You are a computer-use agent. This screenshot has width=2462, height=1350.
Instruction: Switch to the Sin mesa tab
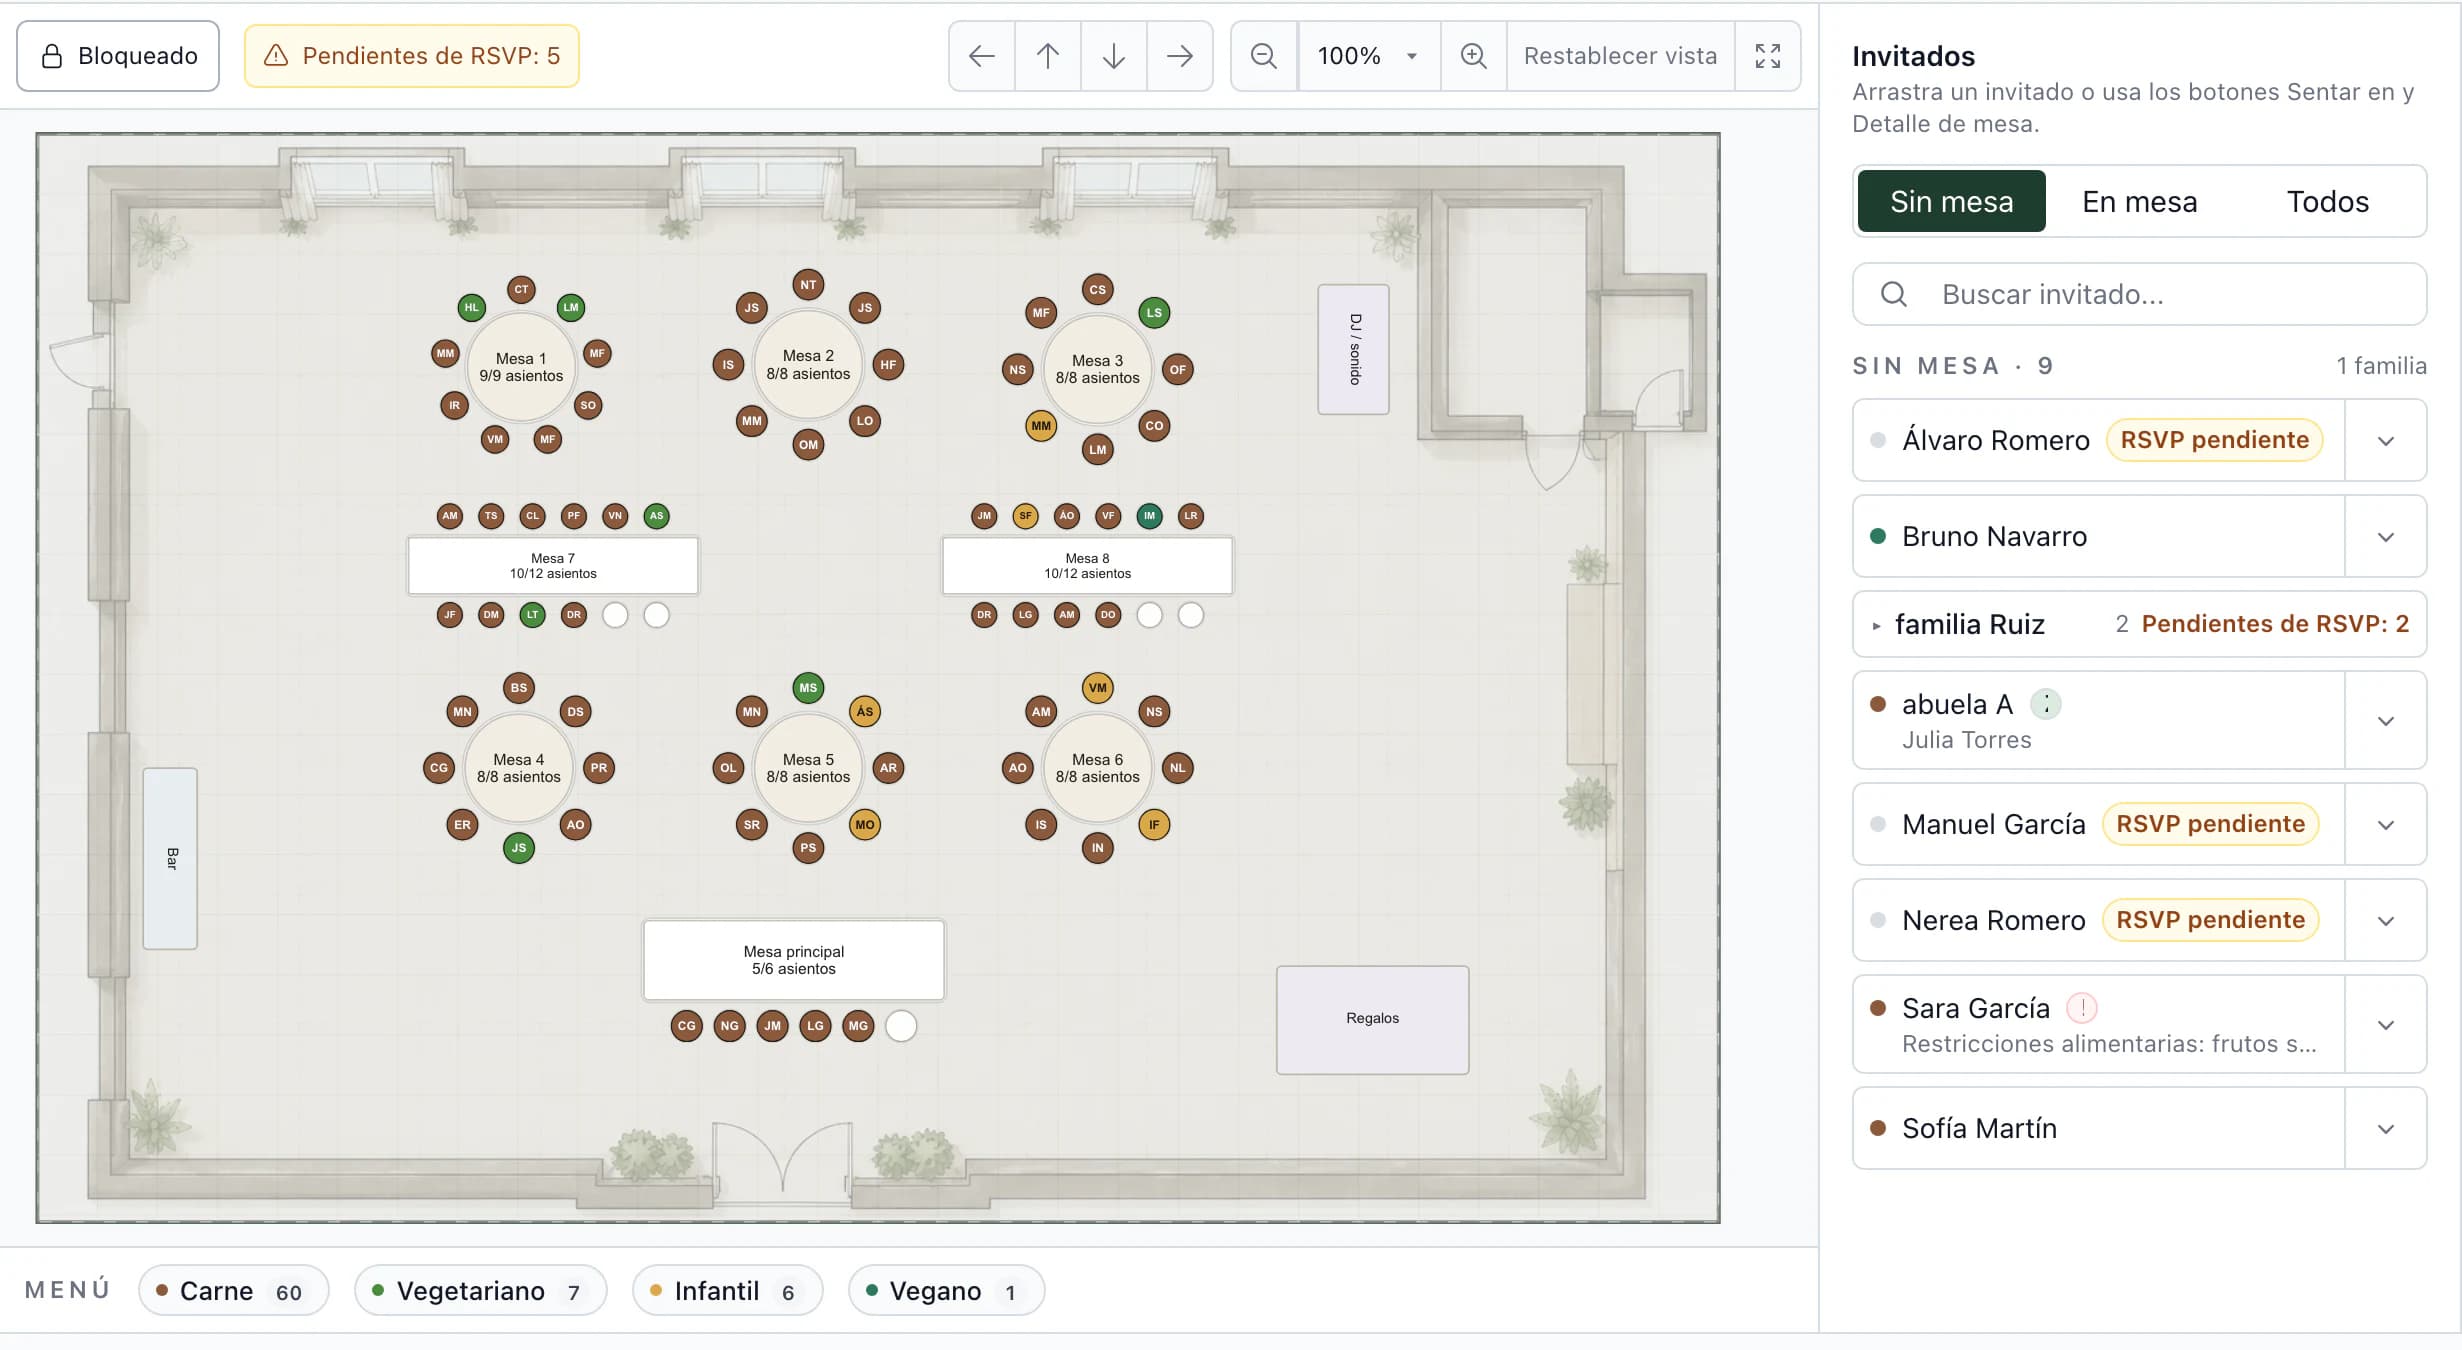(x=1951, y=201)
